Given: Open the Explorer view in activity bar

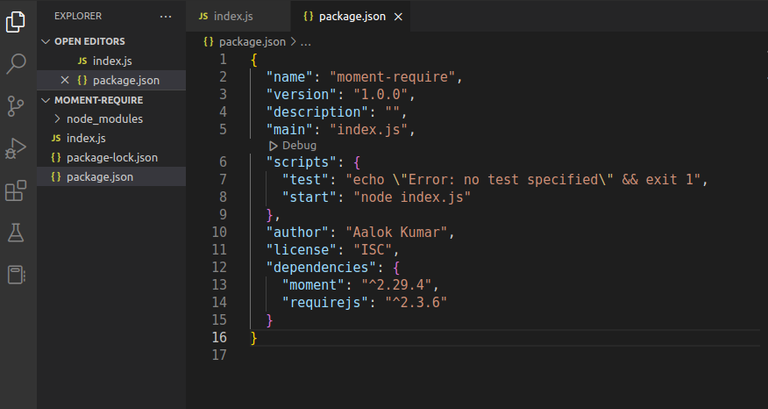Looking at the screenshot, I should pyautogui.click(x=16, y=21).
